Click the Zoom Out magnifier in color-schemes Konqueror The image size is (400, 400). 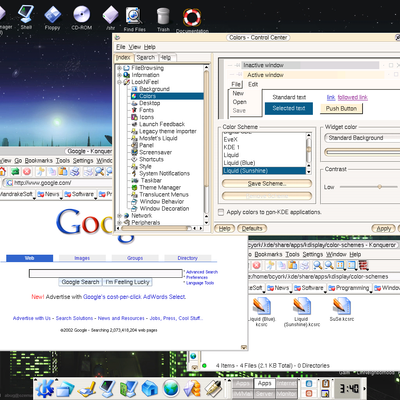click(329, 265)
